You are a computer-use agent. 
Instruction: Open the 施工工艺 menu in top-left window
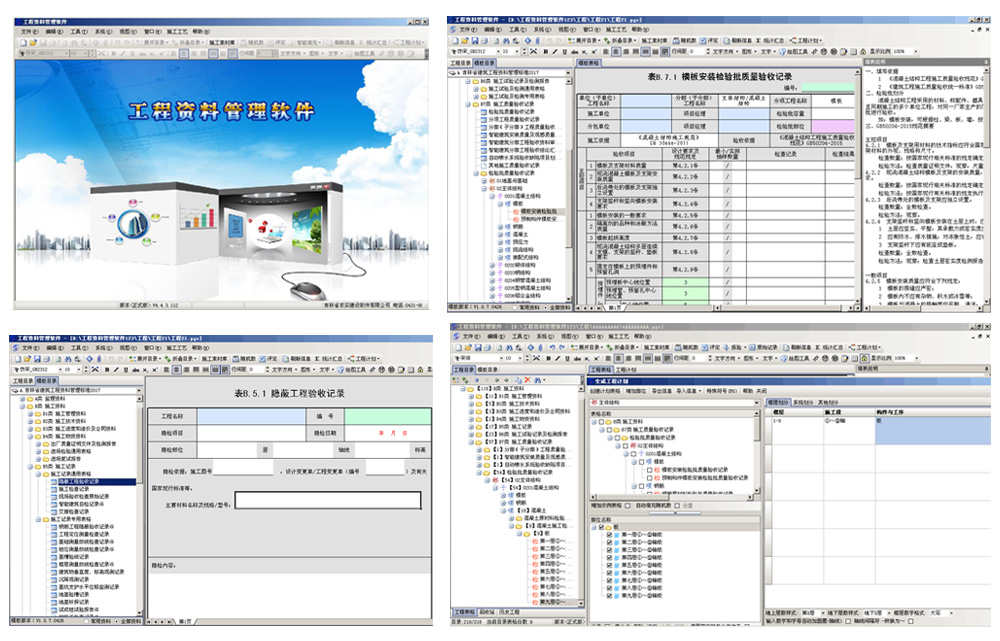175,31
